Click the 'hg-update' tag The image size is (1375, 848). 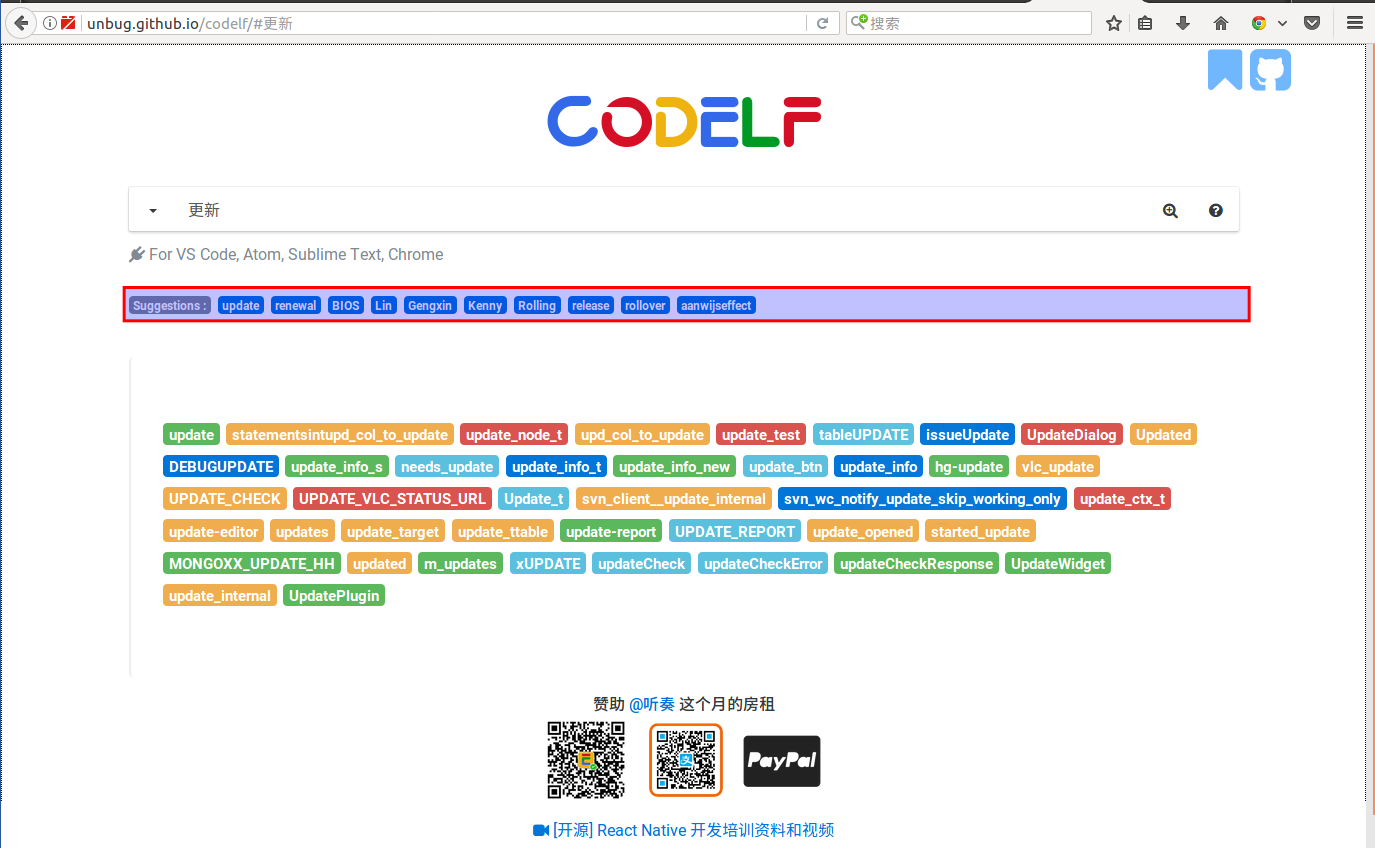point(969,466)
